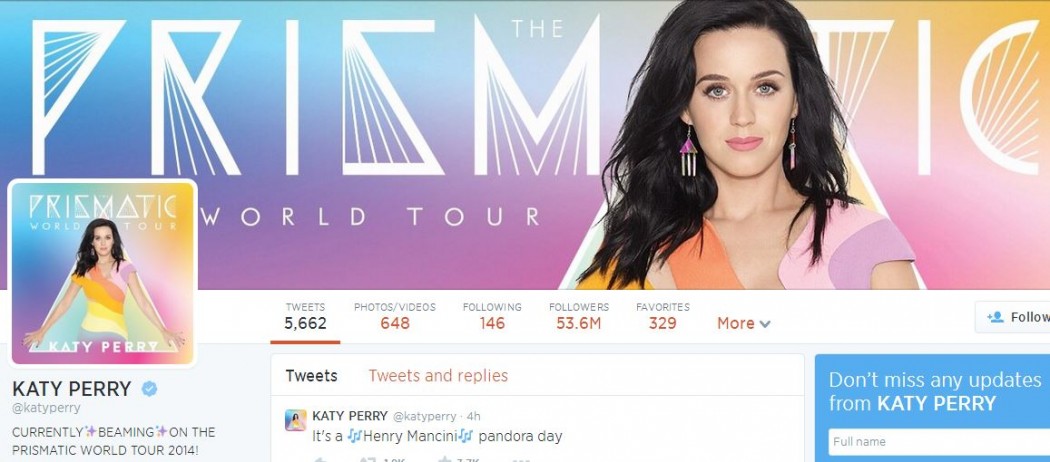This screenshot has width=1050, height=462.
Task: Click the follow person icon on the Follow button
Action: click(x=995, y=317)
